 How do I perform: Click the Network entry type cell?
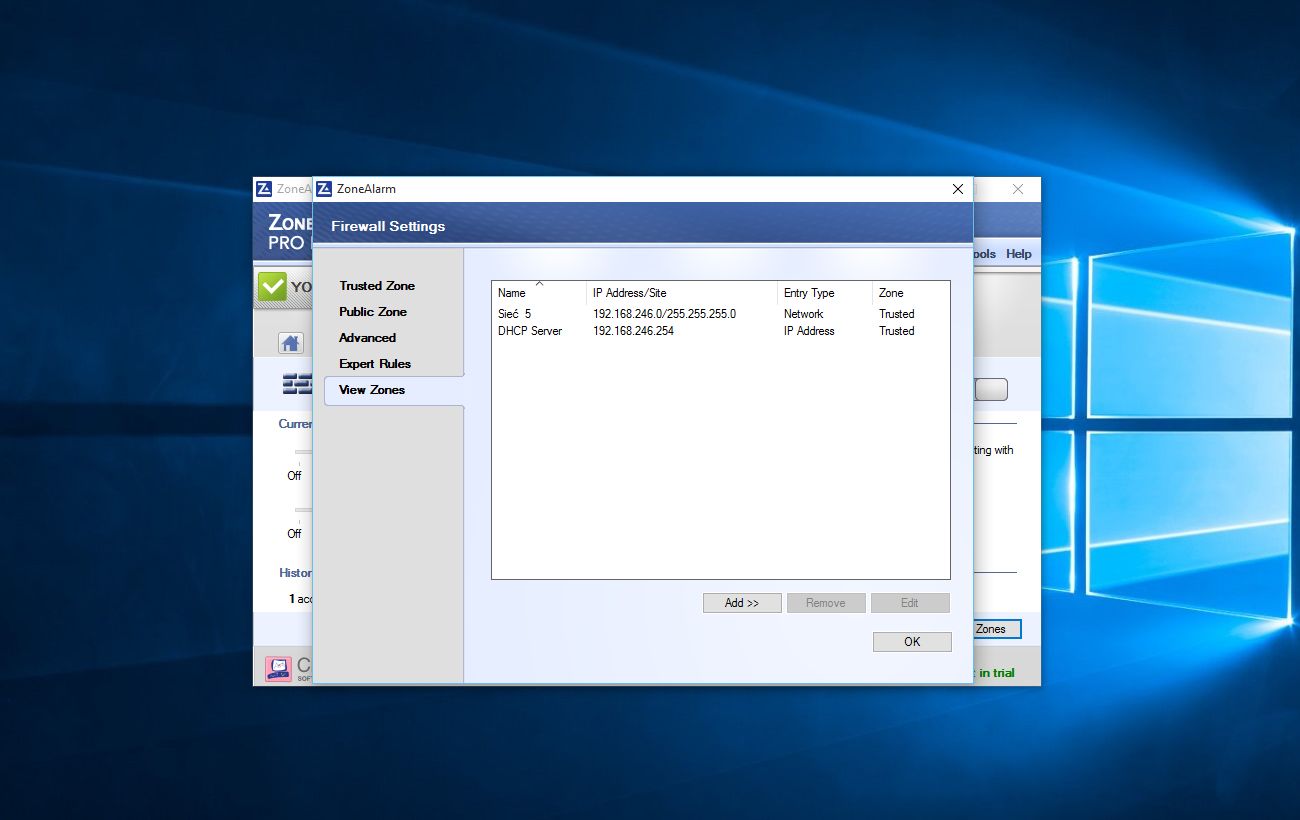pos(803,314)
